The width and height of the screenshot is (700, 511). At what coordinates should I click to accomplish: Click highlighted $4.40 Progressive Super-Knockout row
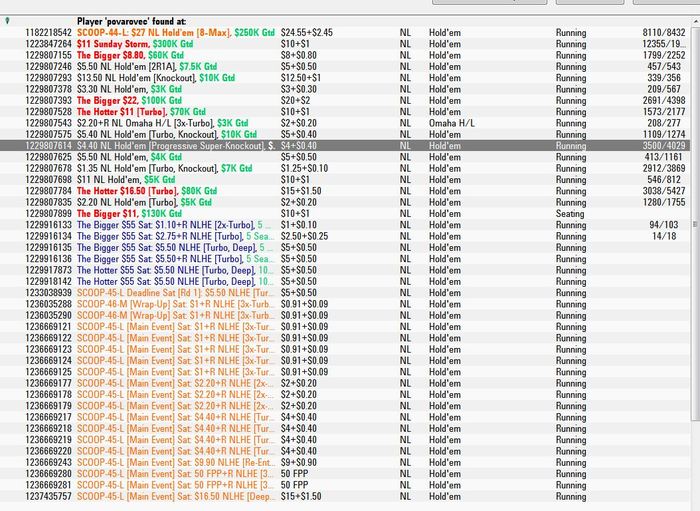pos(345,145)
